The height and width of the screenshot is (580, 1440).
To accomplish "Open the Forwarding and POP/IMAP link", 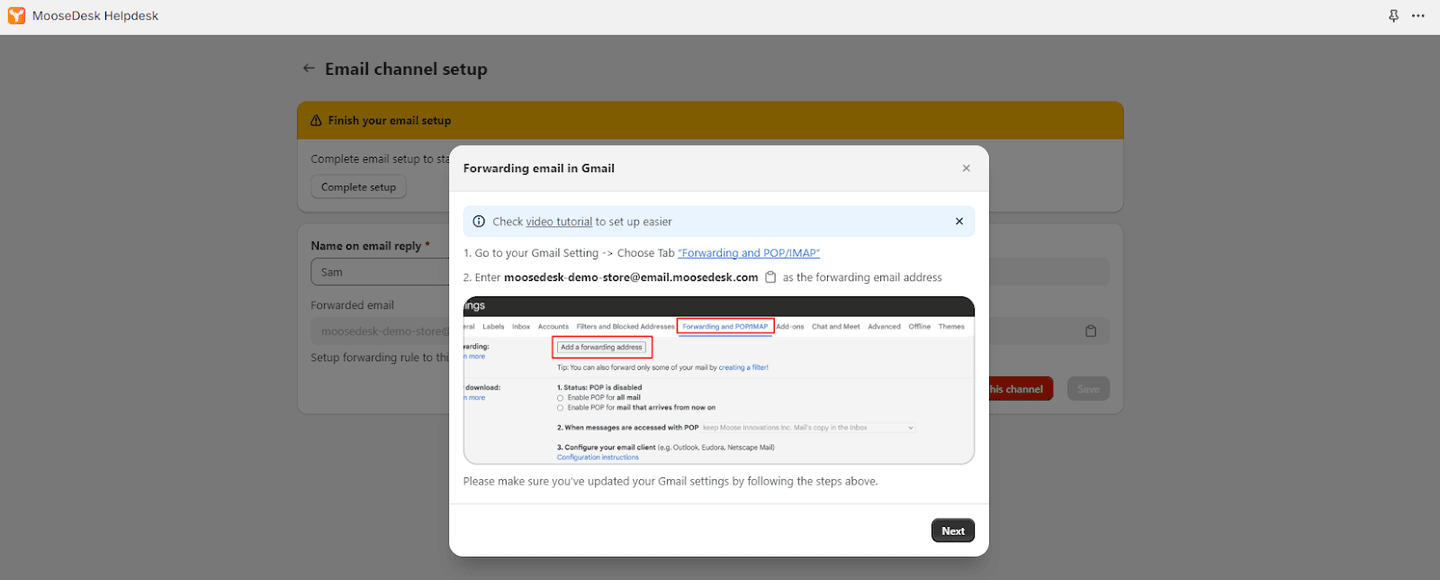I will click(x=749, y=253).
